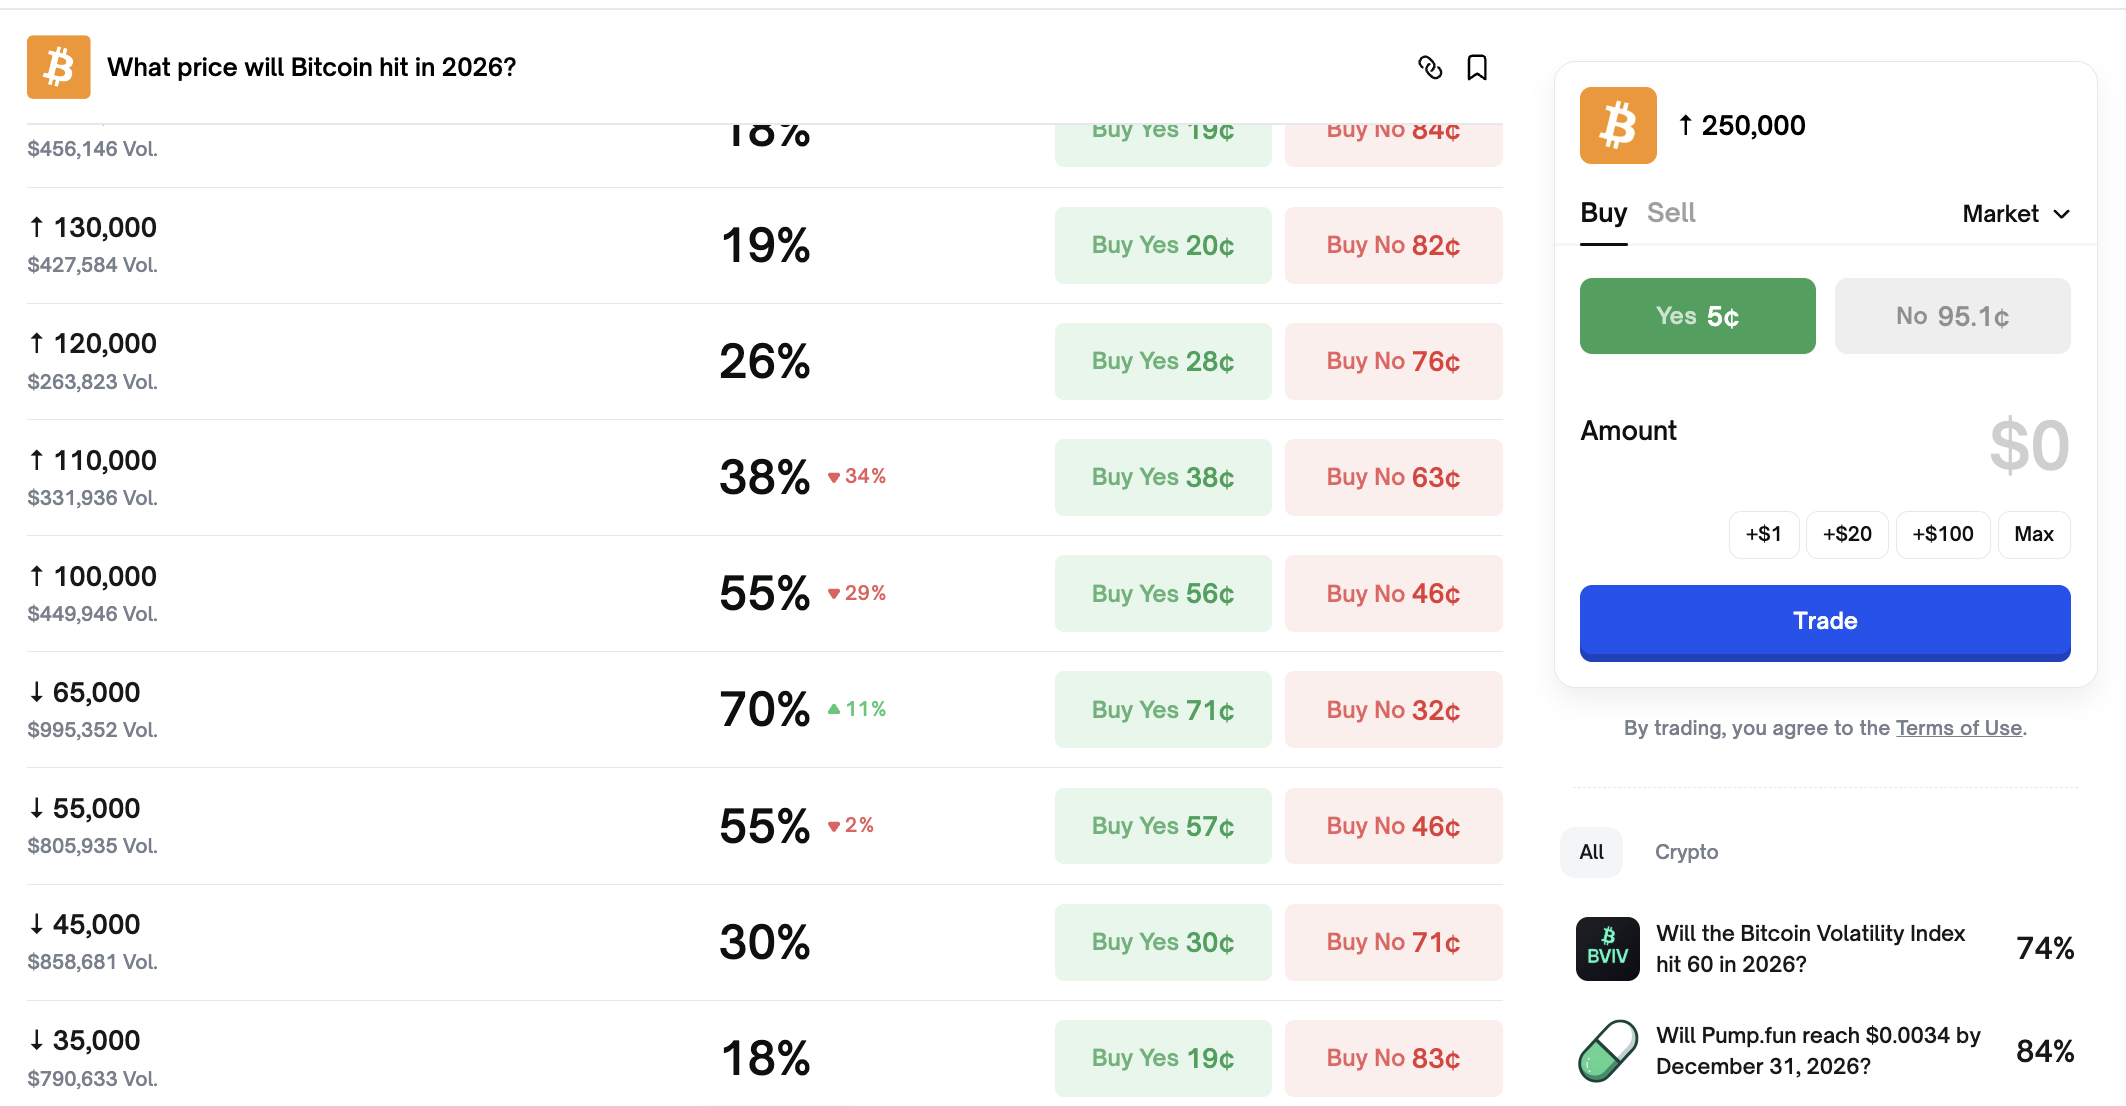Switch to the Sell tab
Image resolution: width=2126 pixels, height=1106 pixels.
click(x=1671, y=212)
